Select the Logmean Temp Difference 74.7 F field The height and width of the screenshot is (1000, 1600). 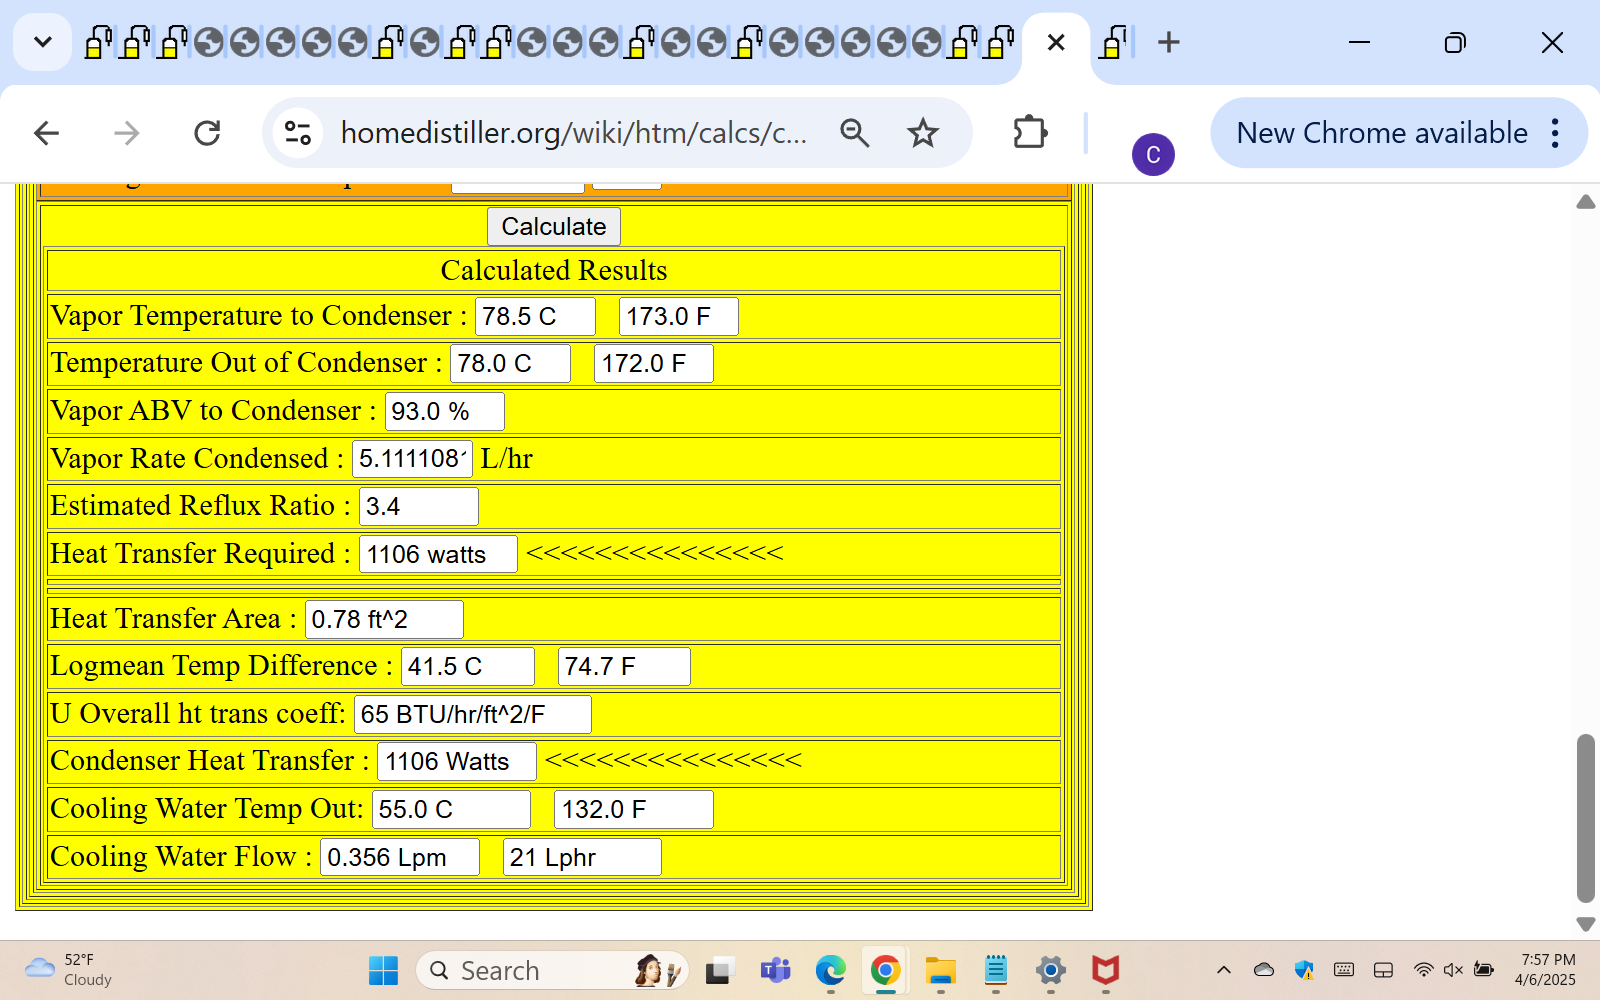pyautogui.click(x=624, y=666)
